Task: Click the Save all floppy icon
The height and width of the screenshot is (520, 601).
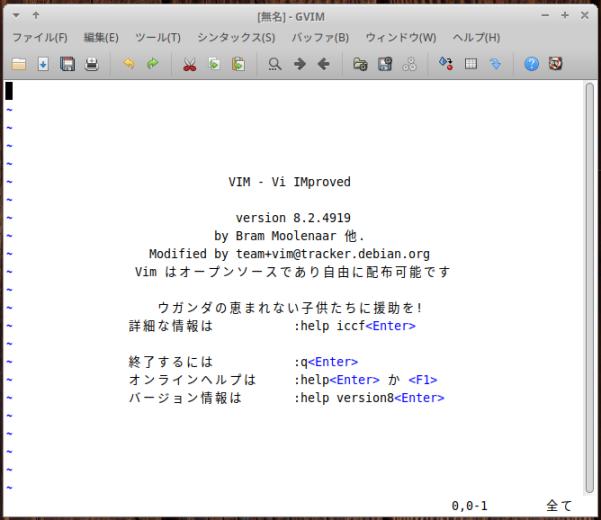Action: tap(67, 64)
